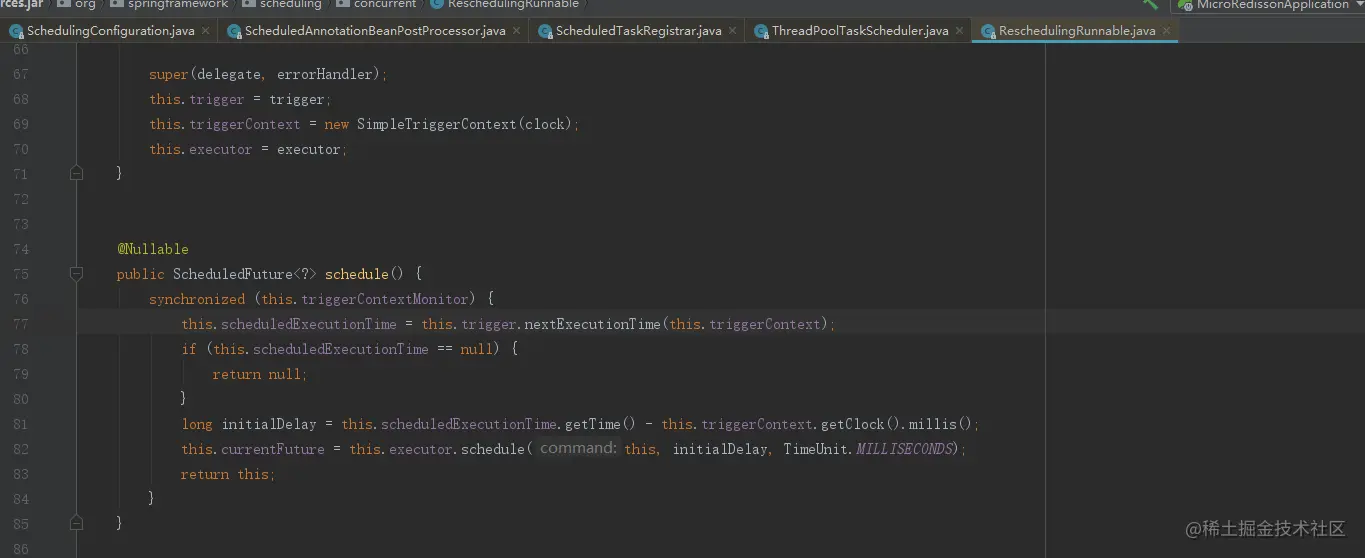Image resolution: width=1365 pixels, height=558 pixels.
Task: Click 'this.executor = executor;' on line 70
Action: pyautogui.click(x=248, y=149)
